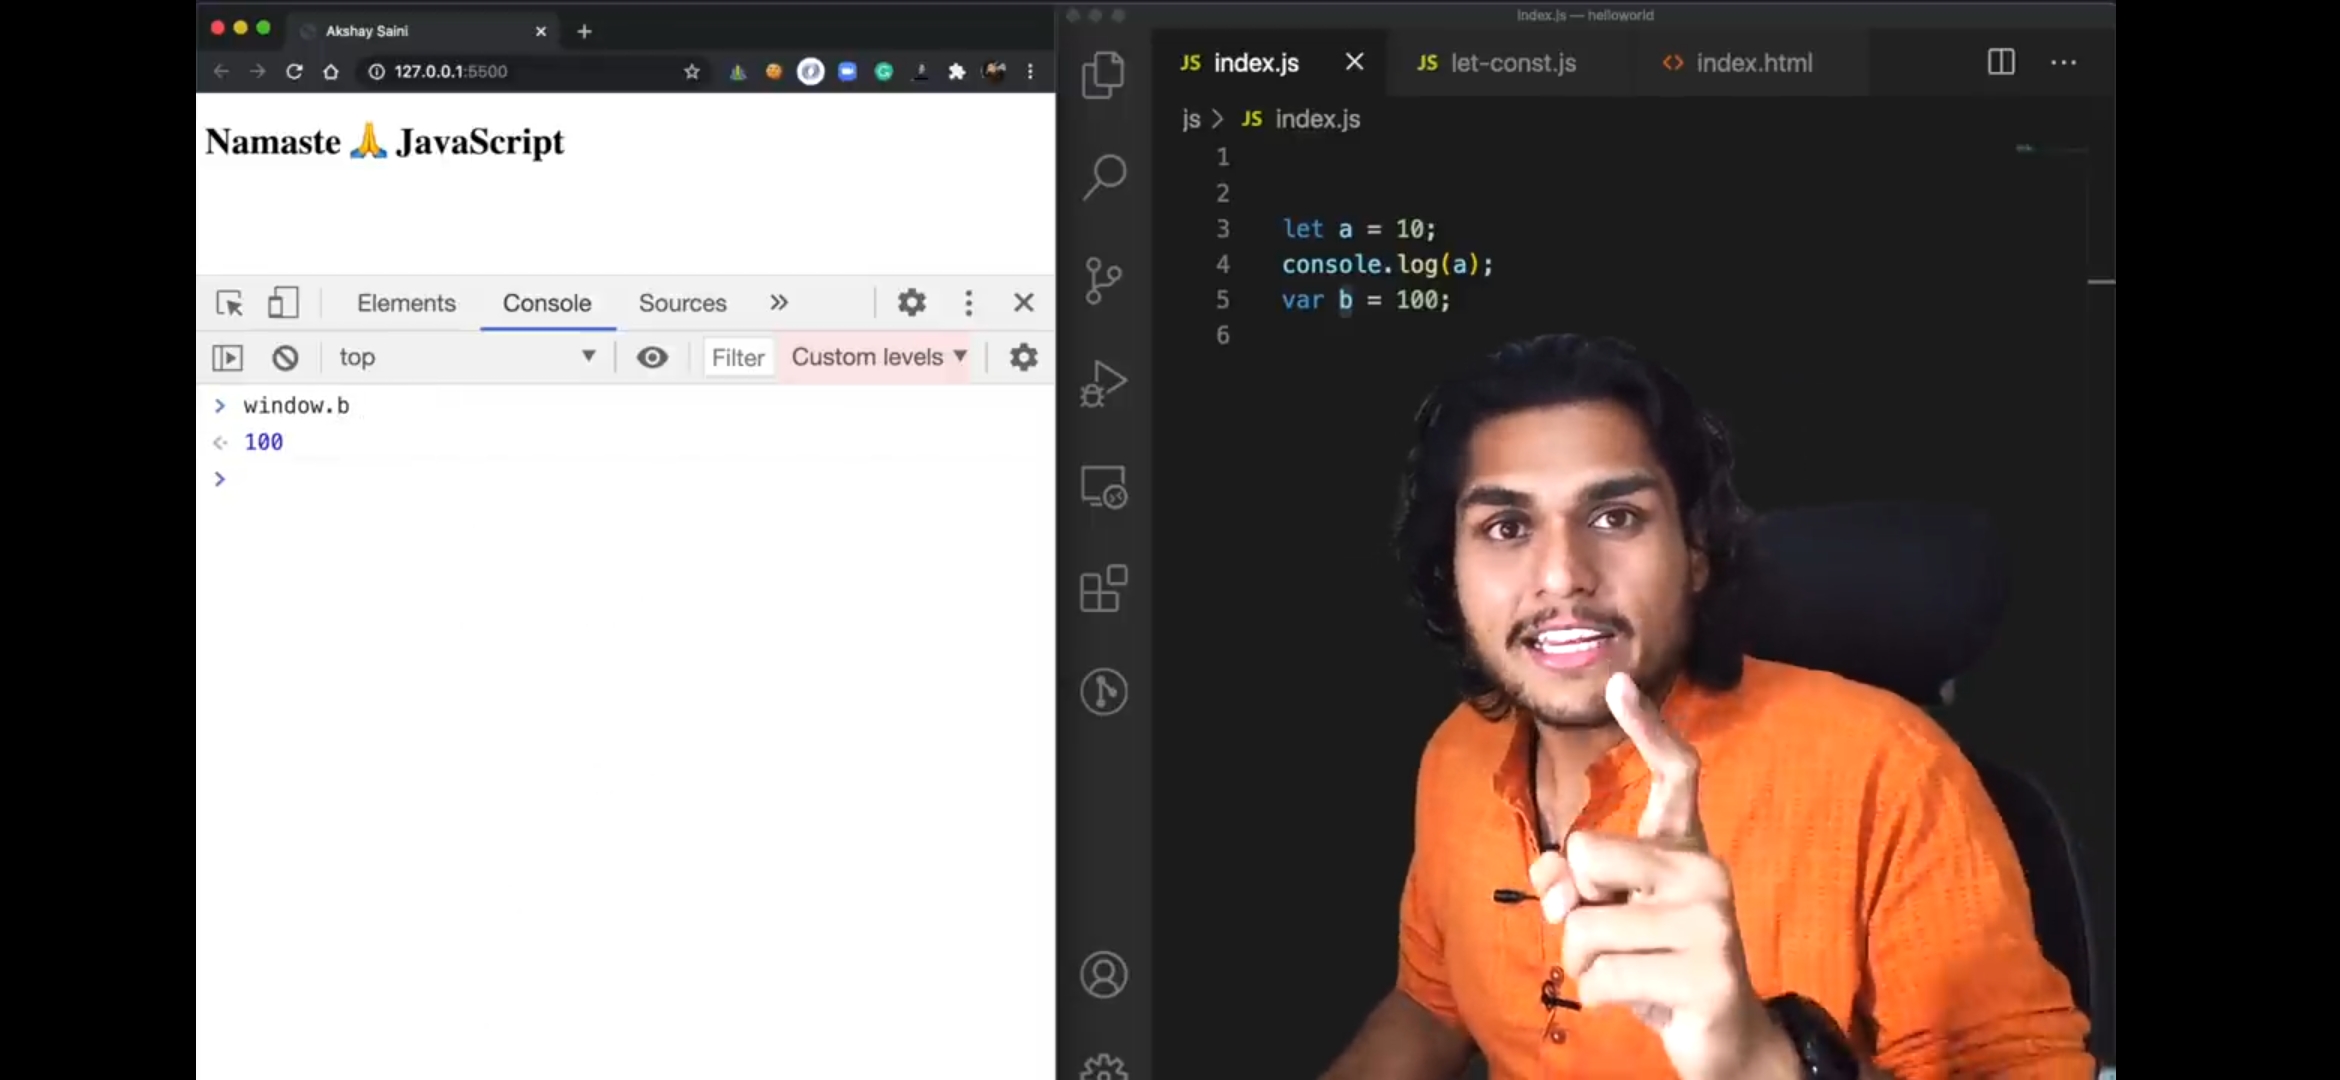Viewport: 2340px width, 1080px height.
Task: Click the console Filter input field
Action: pos(738,358)
